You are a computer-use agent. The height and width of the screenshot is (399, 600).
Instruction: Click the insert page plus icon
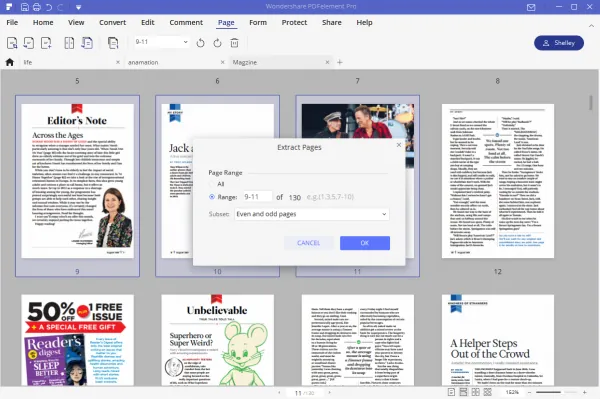46,43
